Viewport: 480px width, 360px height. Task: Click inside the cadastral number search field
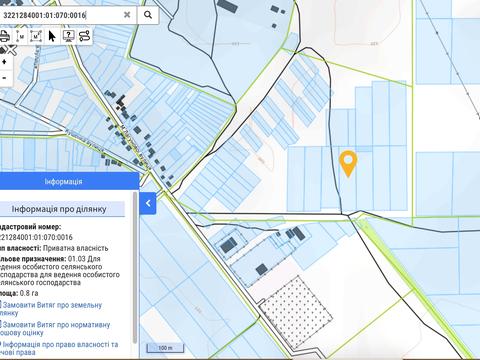pos(62,15)
